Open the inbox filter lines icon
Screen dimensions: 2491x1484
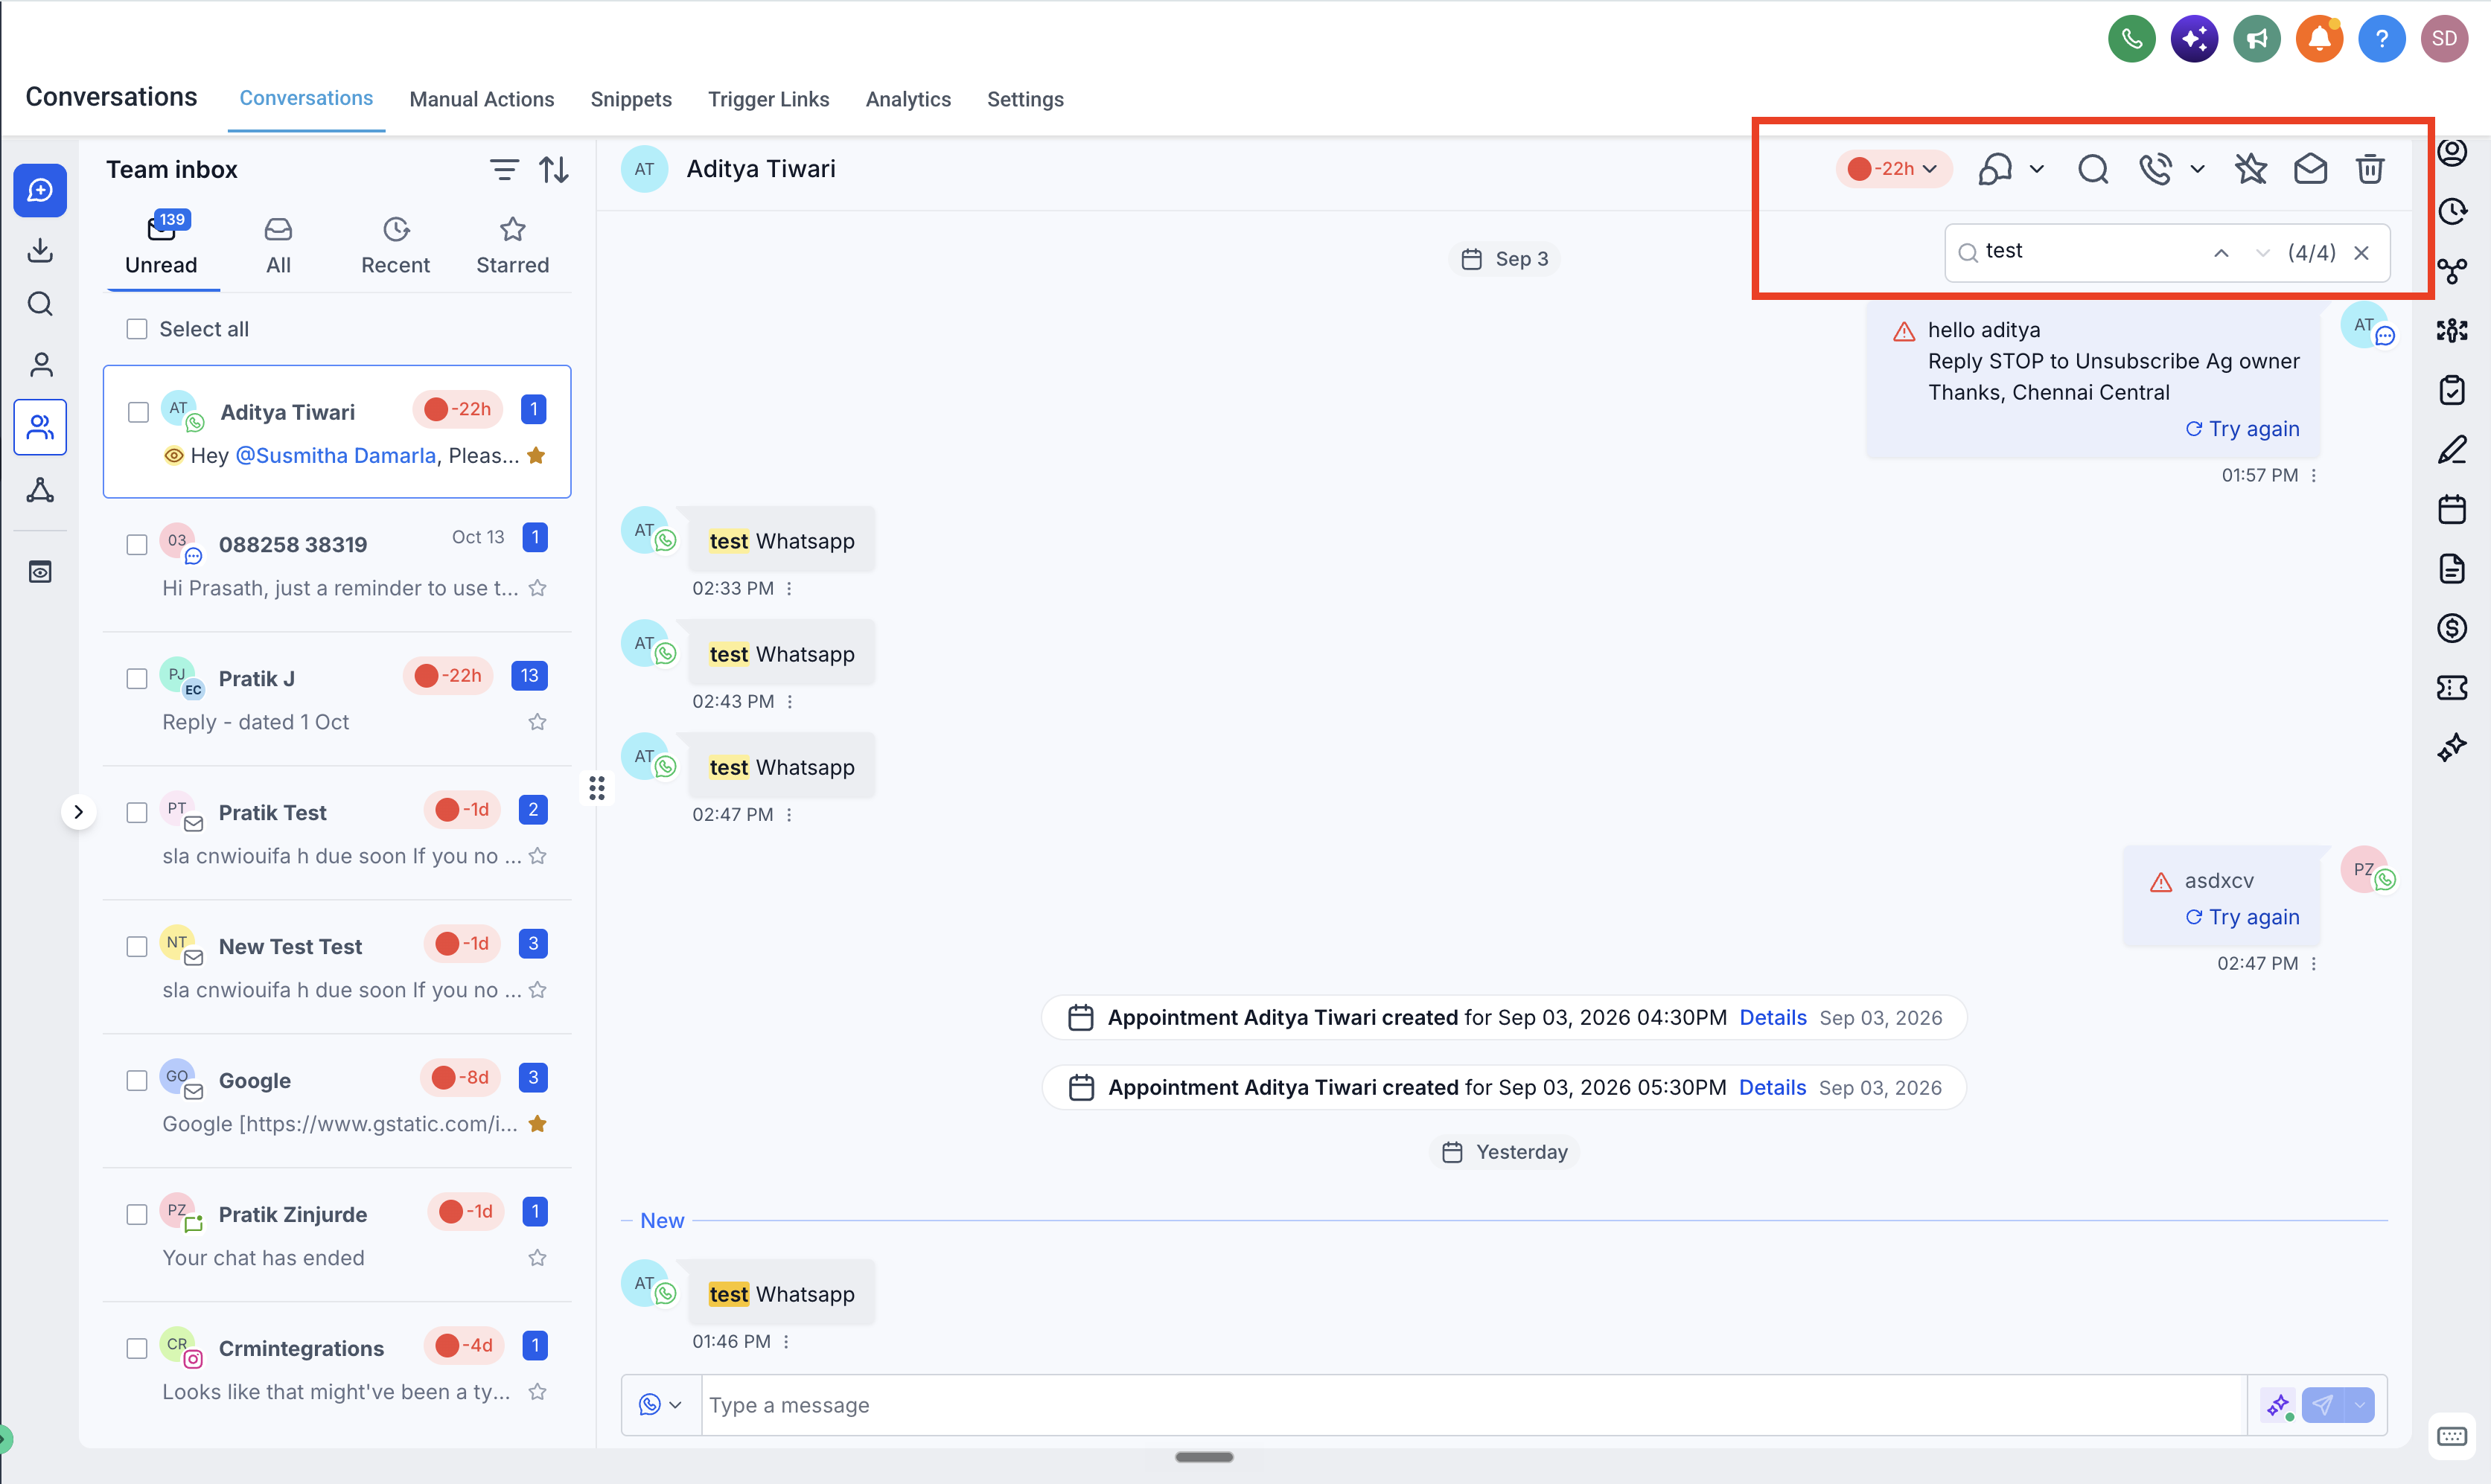[504, 169]
